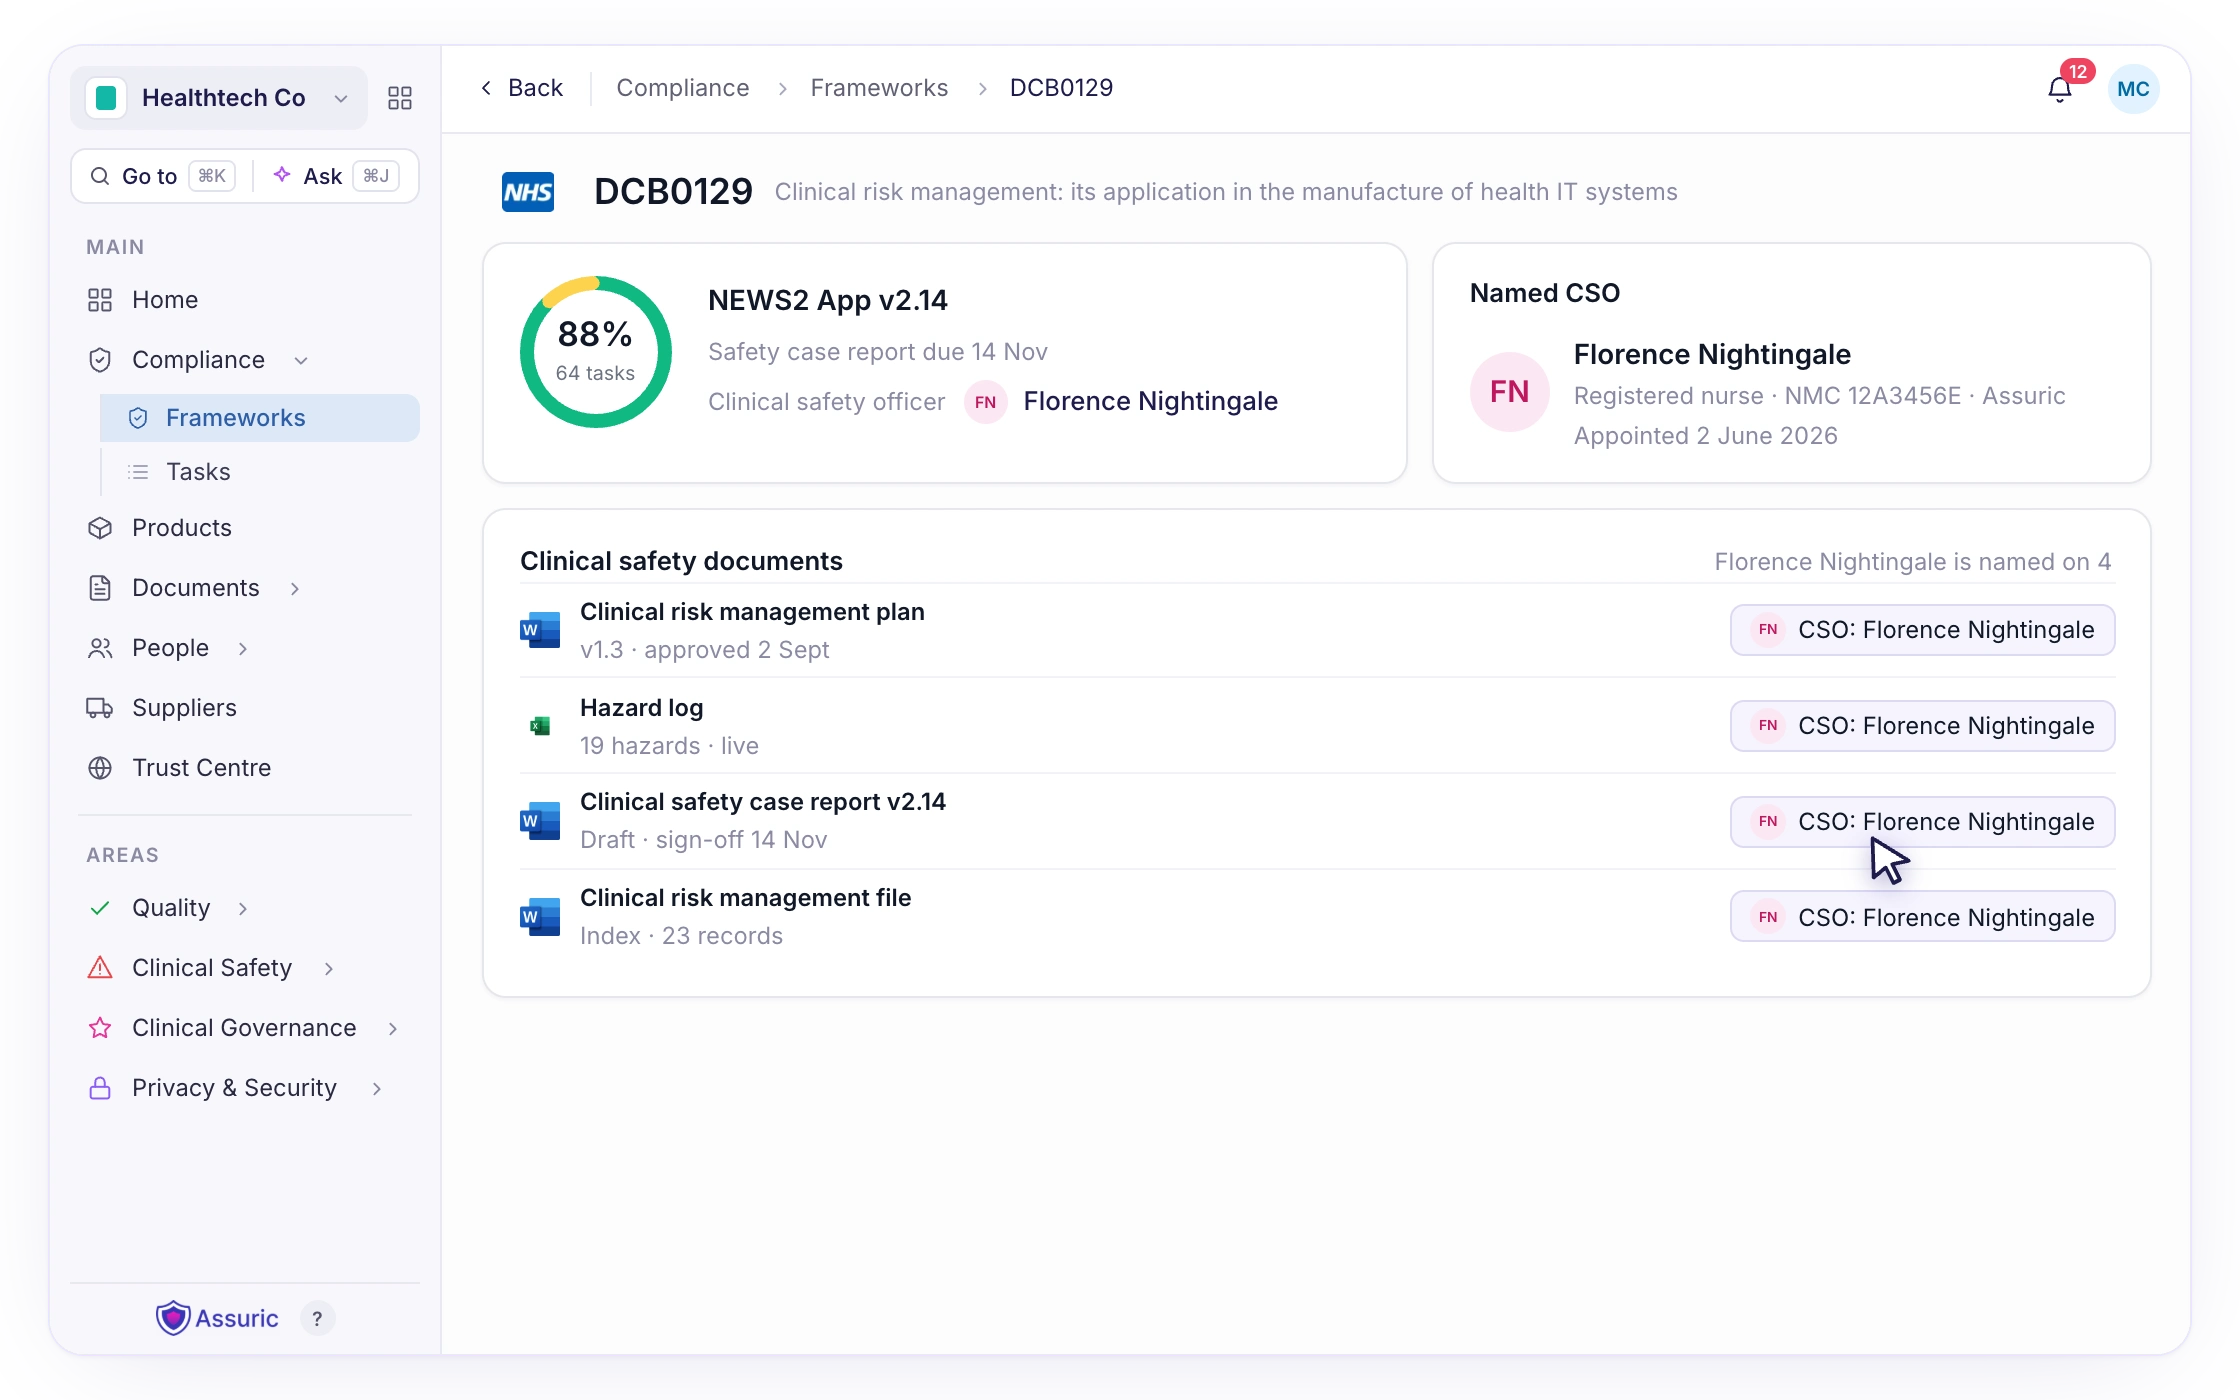
Task: Open the notifications bell
Action: tap(2059, 89)
